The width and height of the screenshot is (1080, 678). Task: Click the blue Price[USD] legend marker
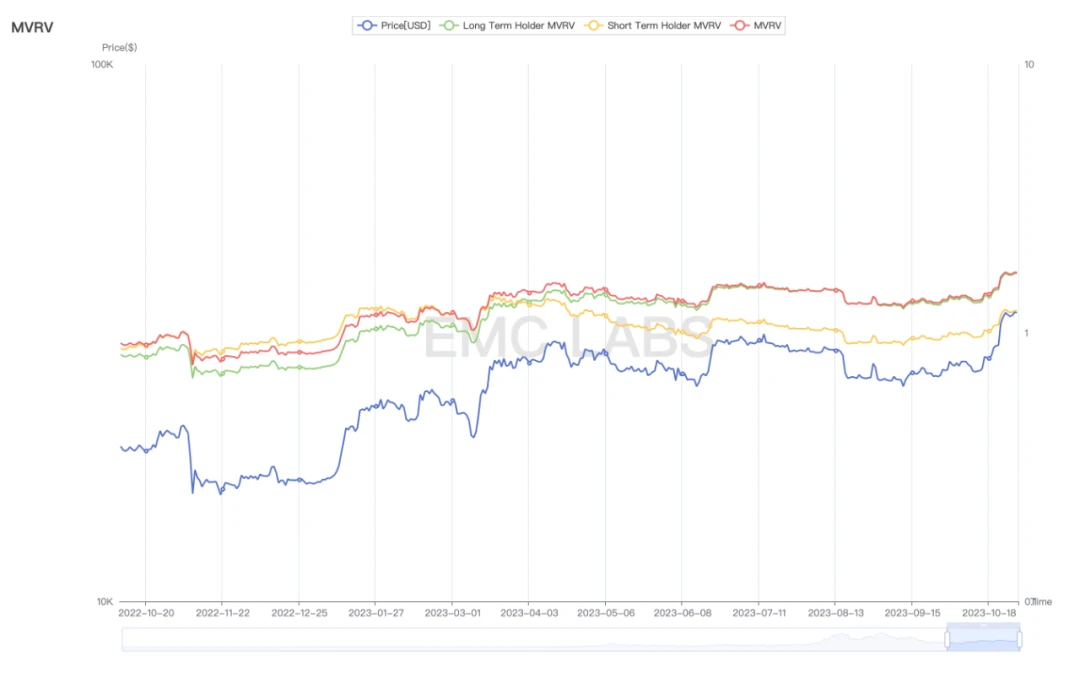click(367, 26)
